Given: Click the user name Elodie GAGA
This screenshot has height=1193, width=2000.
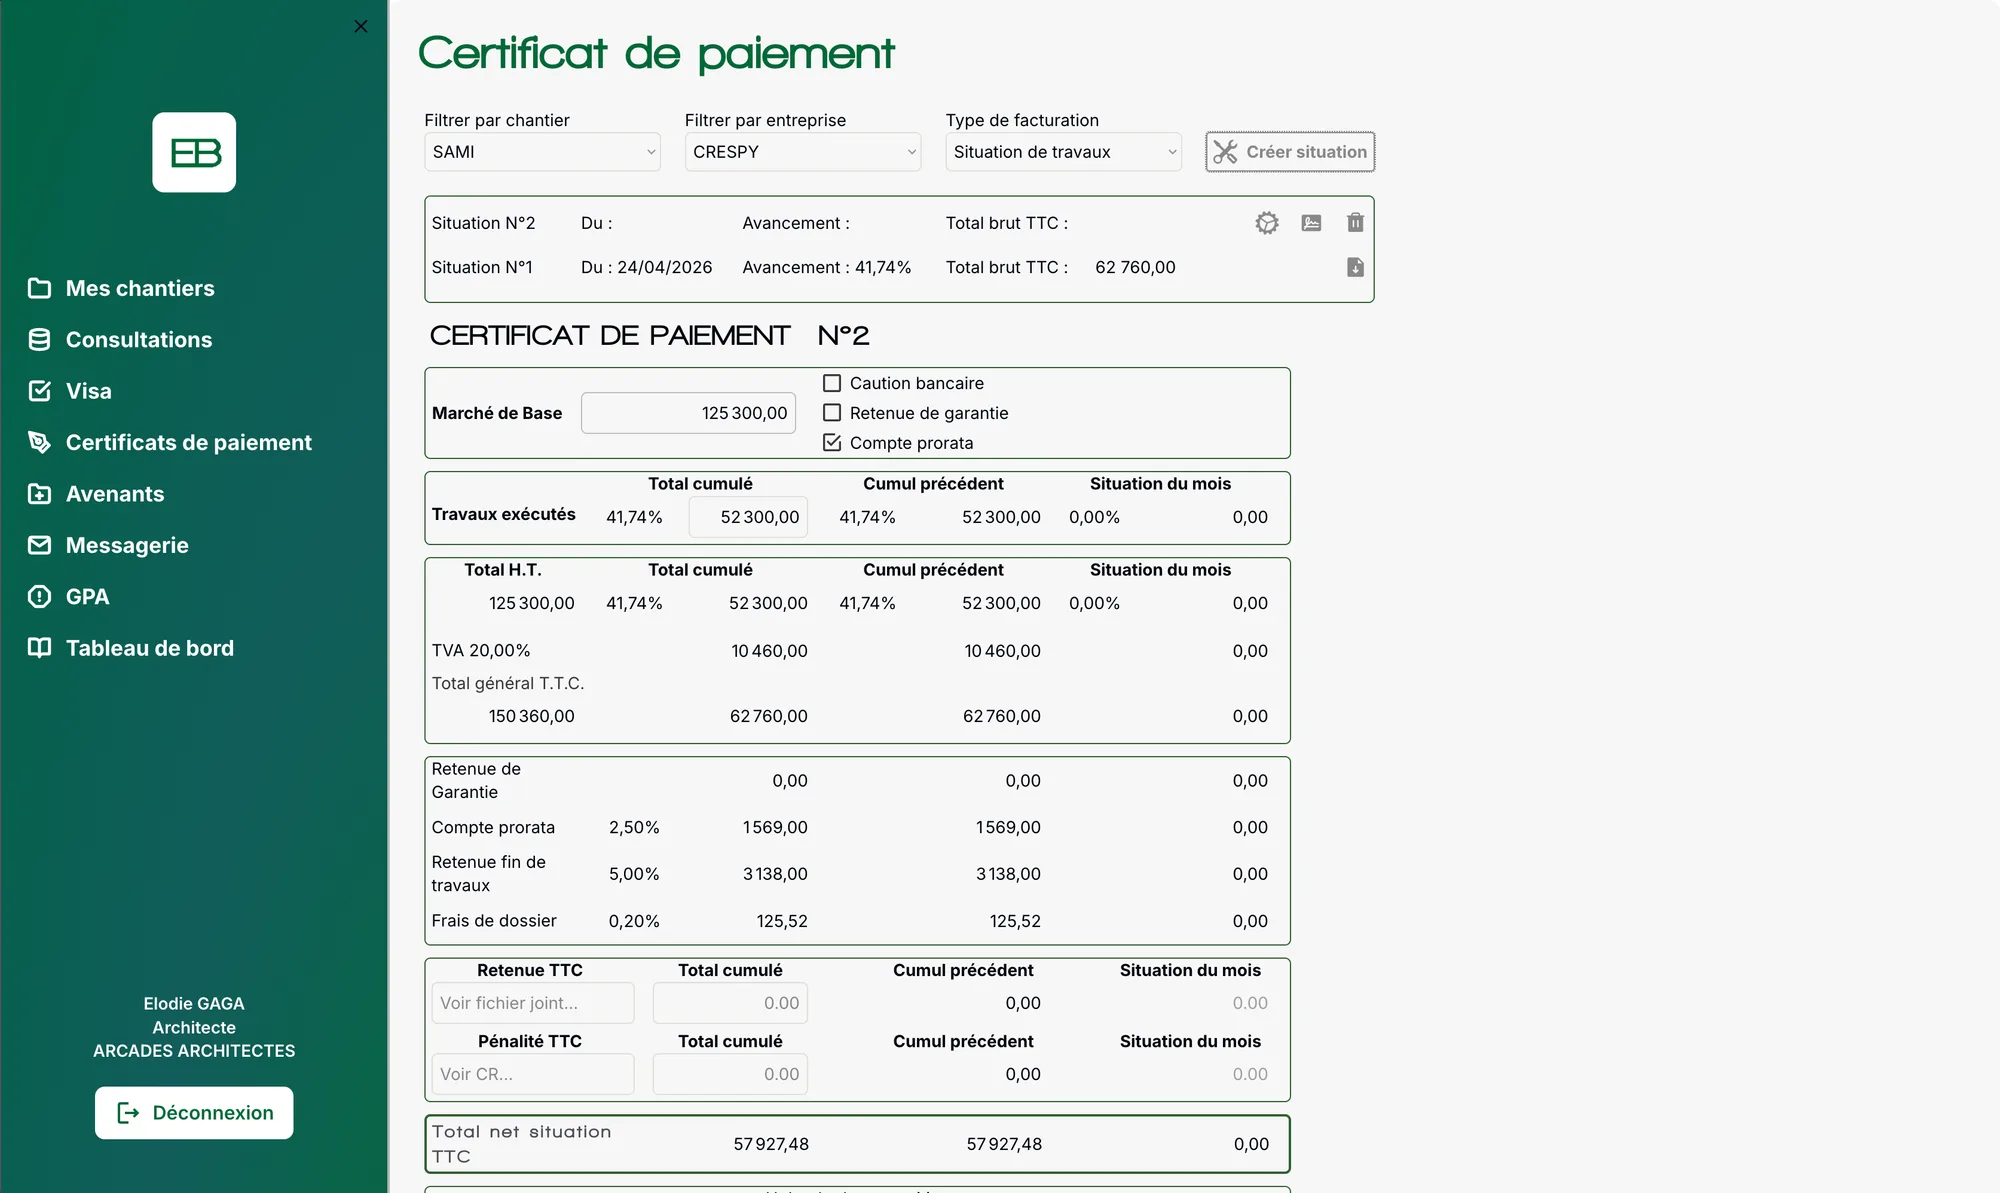Looking at the screenshot, I should click(x=194, y=1003).
